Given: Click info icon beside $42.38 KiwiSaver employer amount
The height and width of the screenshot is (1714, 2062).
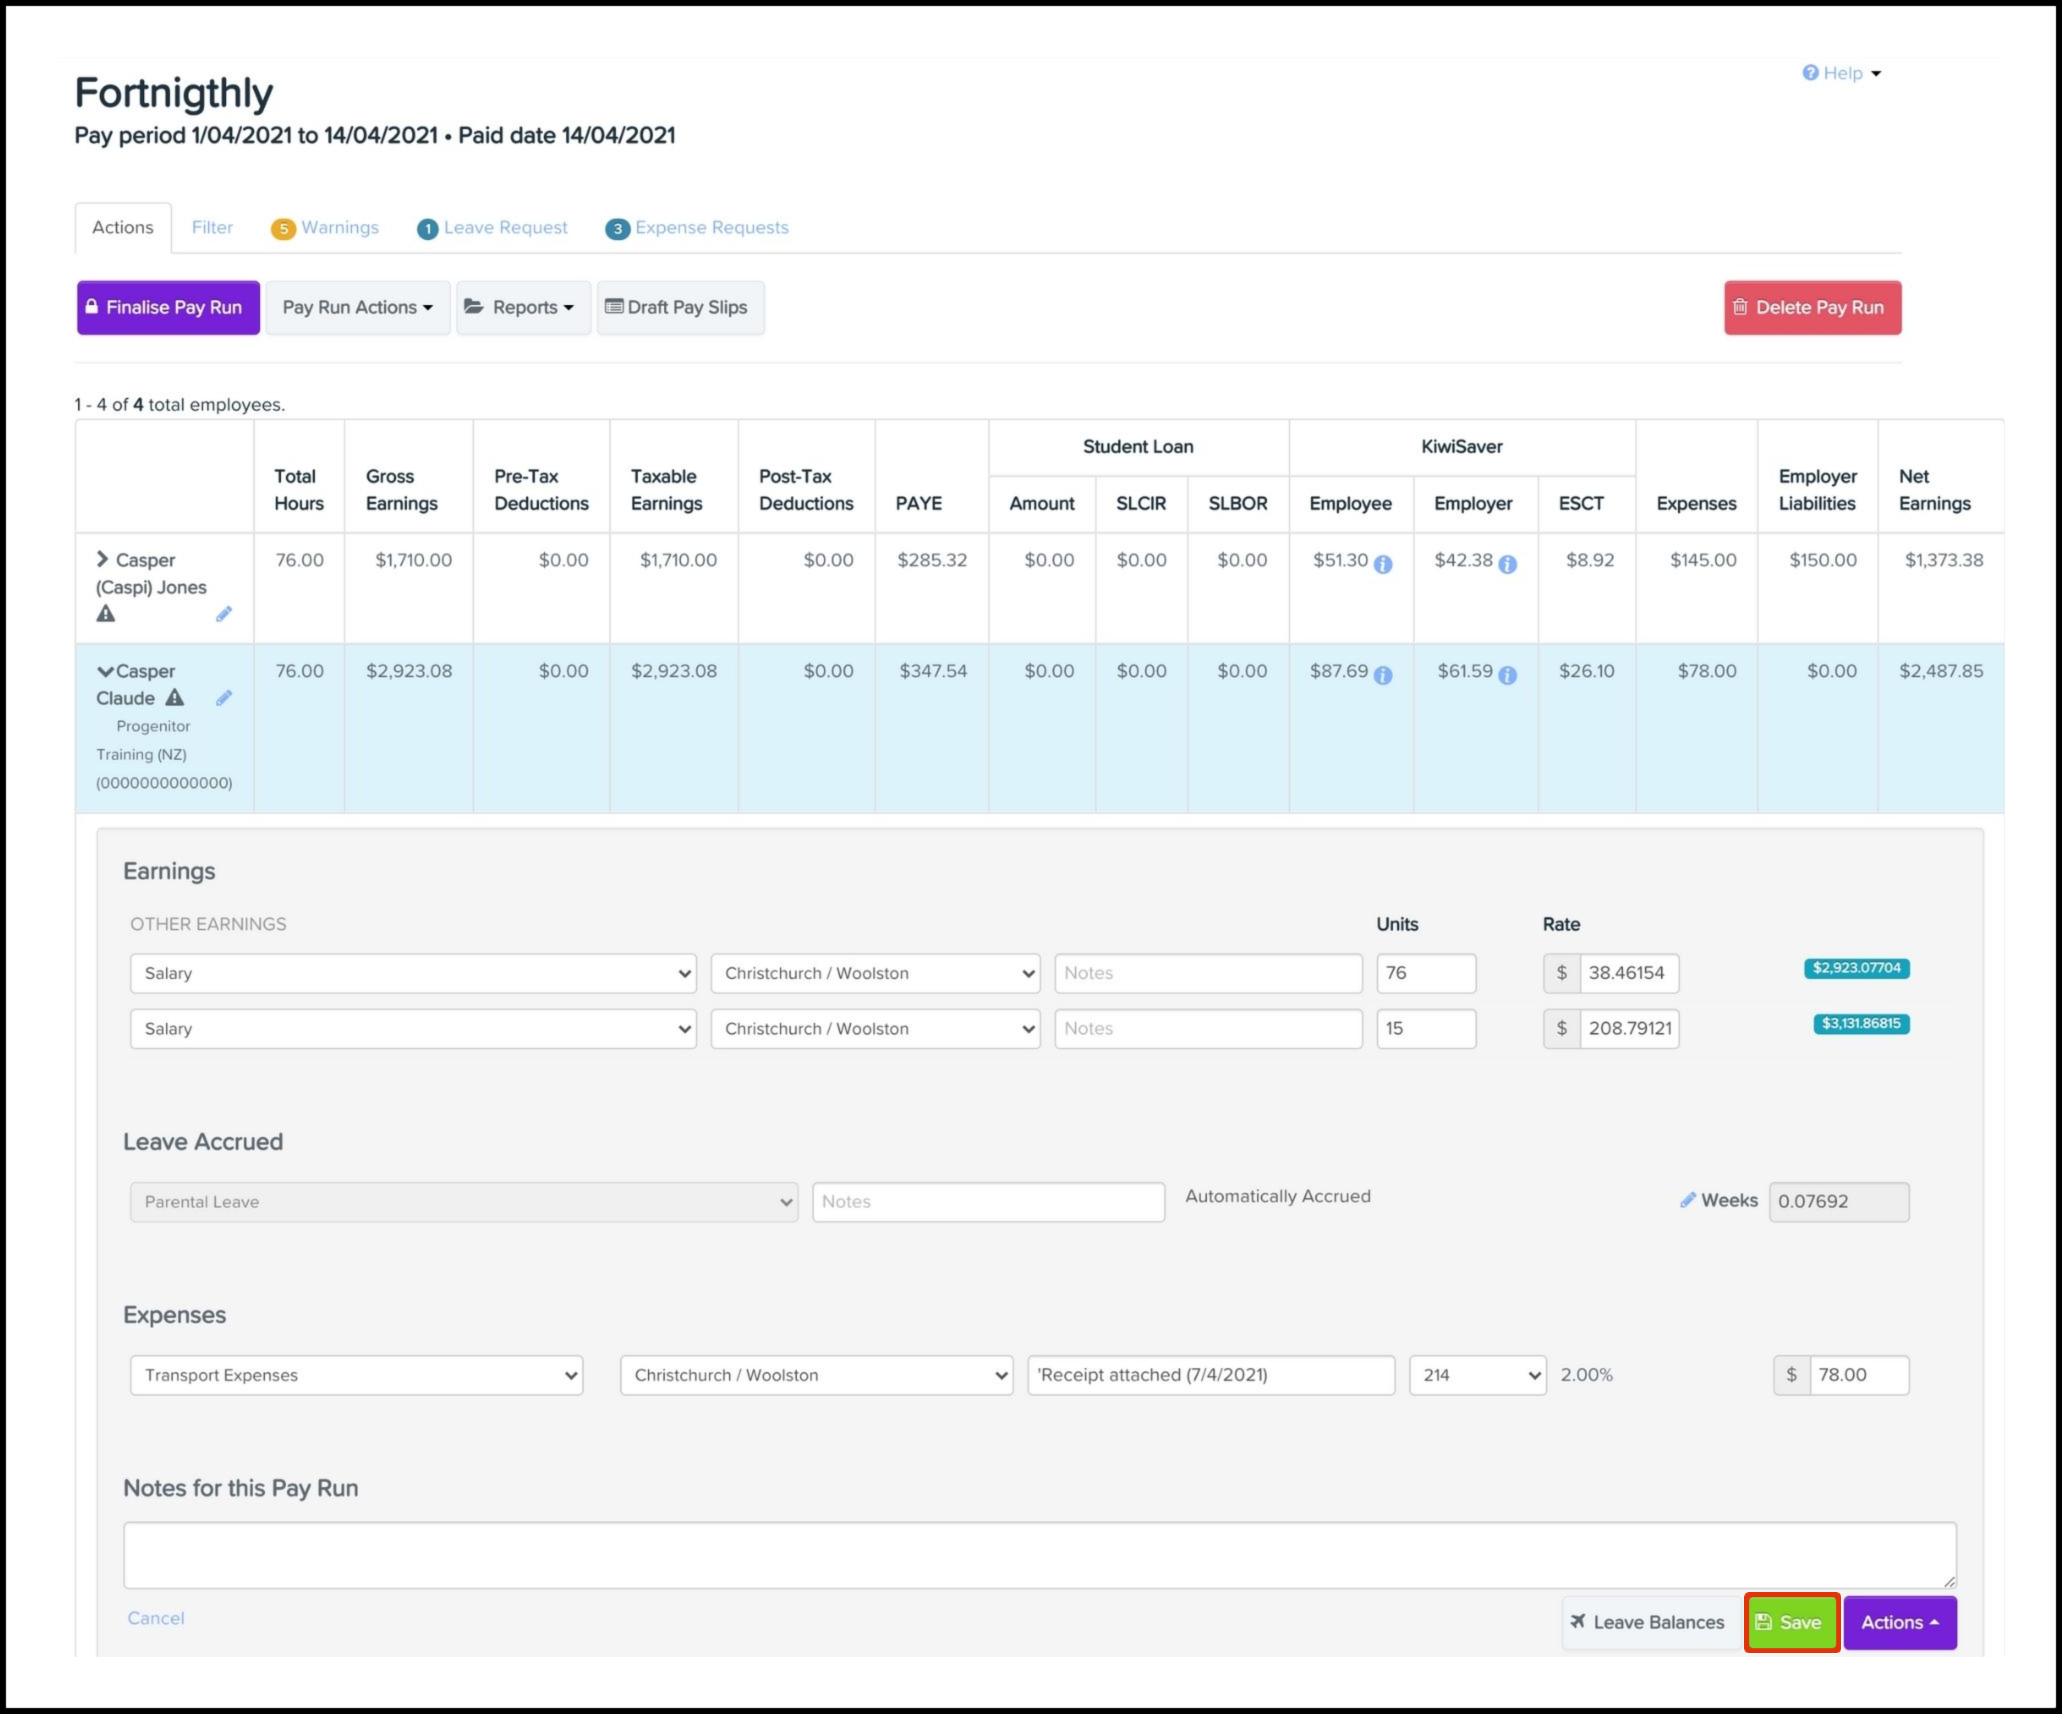Looking at the screenshot, I should tap(1508, 564).
